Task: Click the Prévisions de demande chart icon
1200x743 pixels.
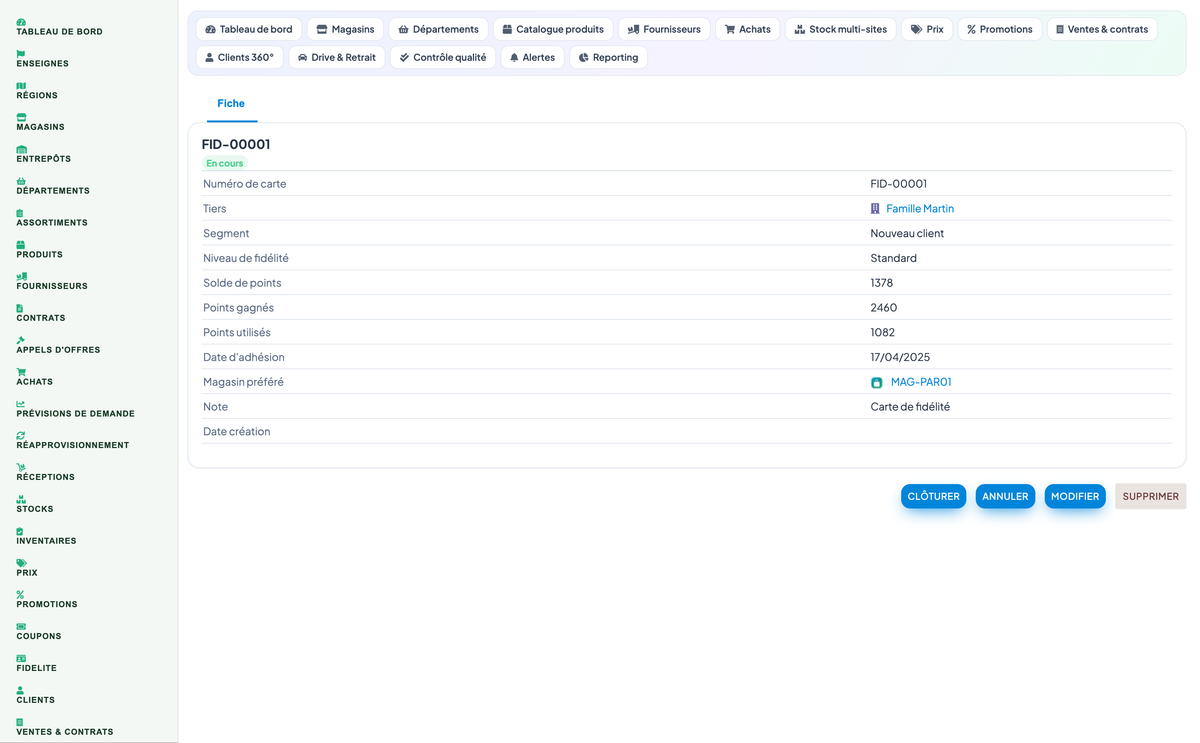Action: click(x=21, y=404)
